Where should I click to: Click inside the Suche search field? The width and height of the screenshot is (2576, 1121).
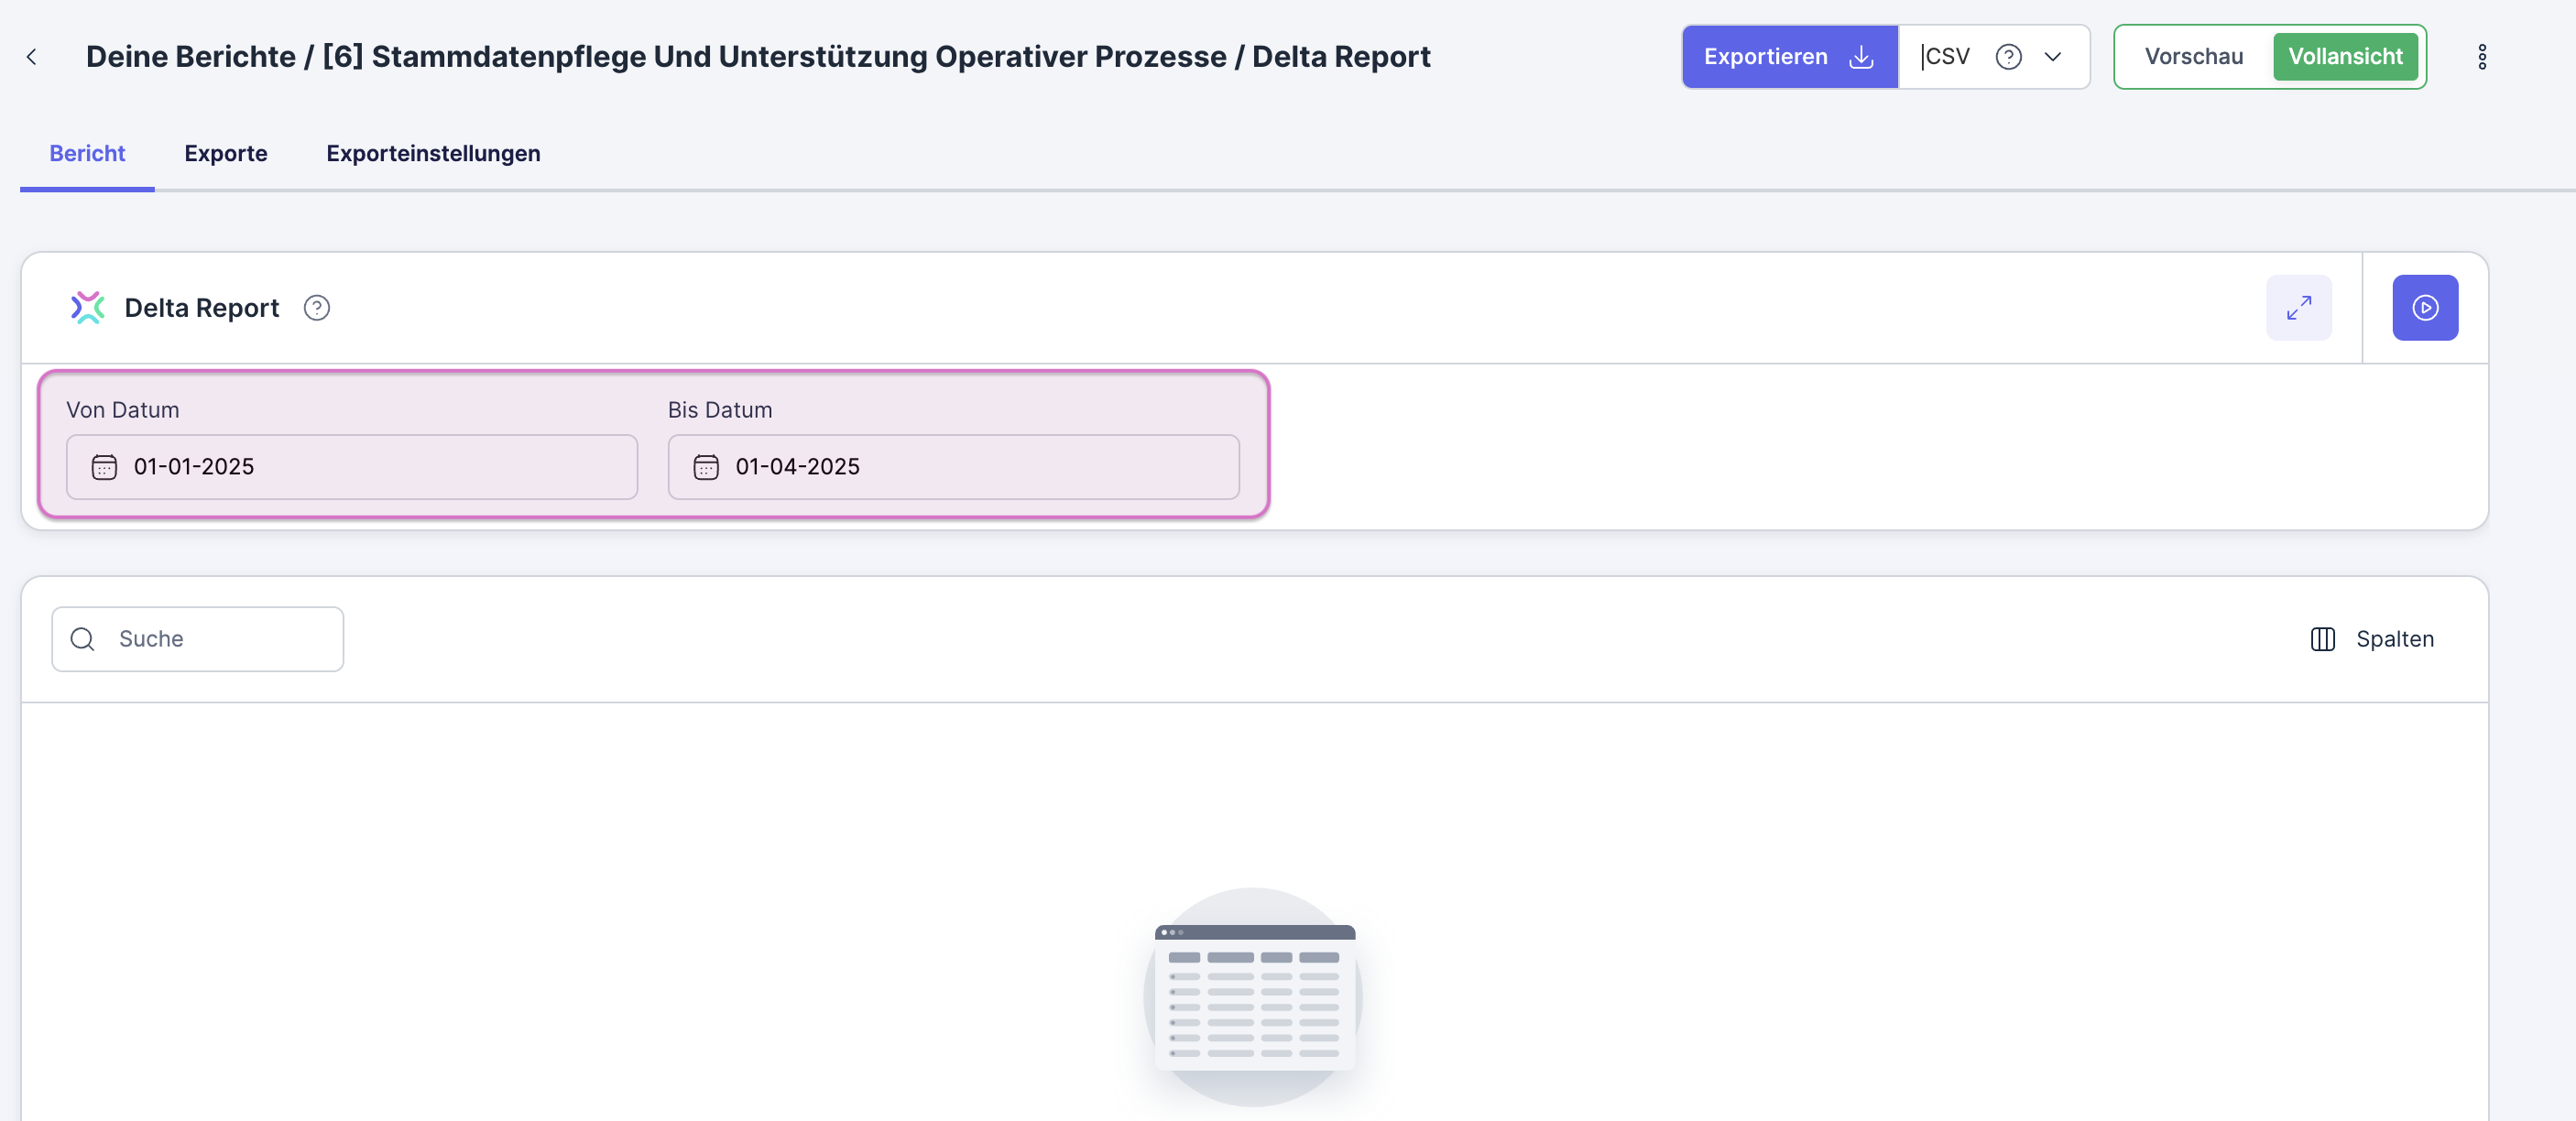click(200, 638)
